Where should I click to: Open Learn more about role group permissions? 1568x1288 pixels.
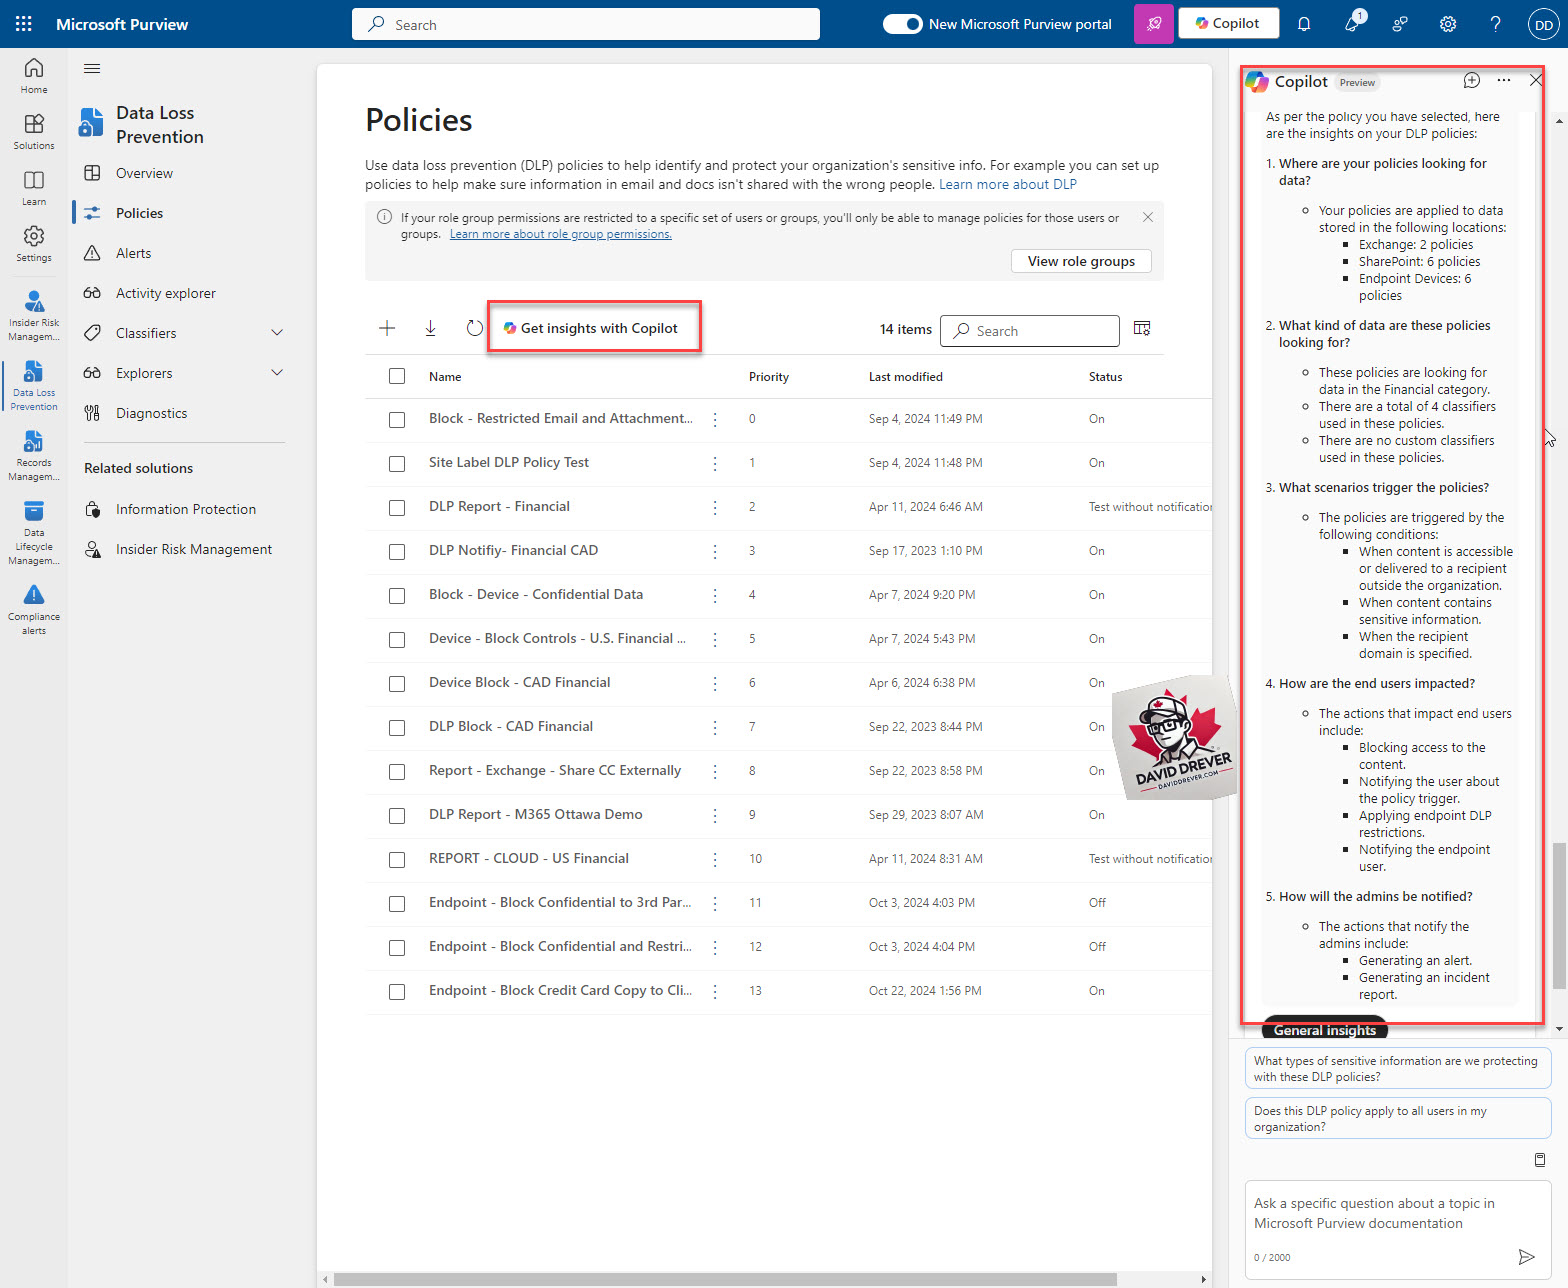tap(561, 234)
